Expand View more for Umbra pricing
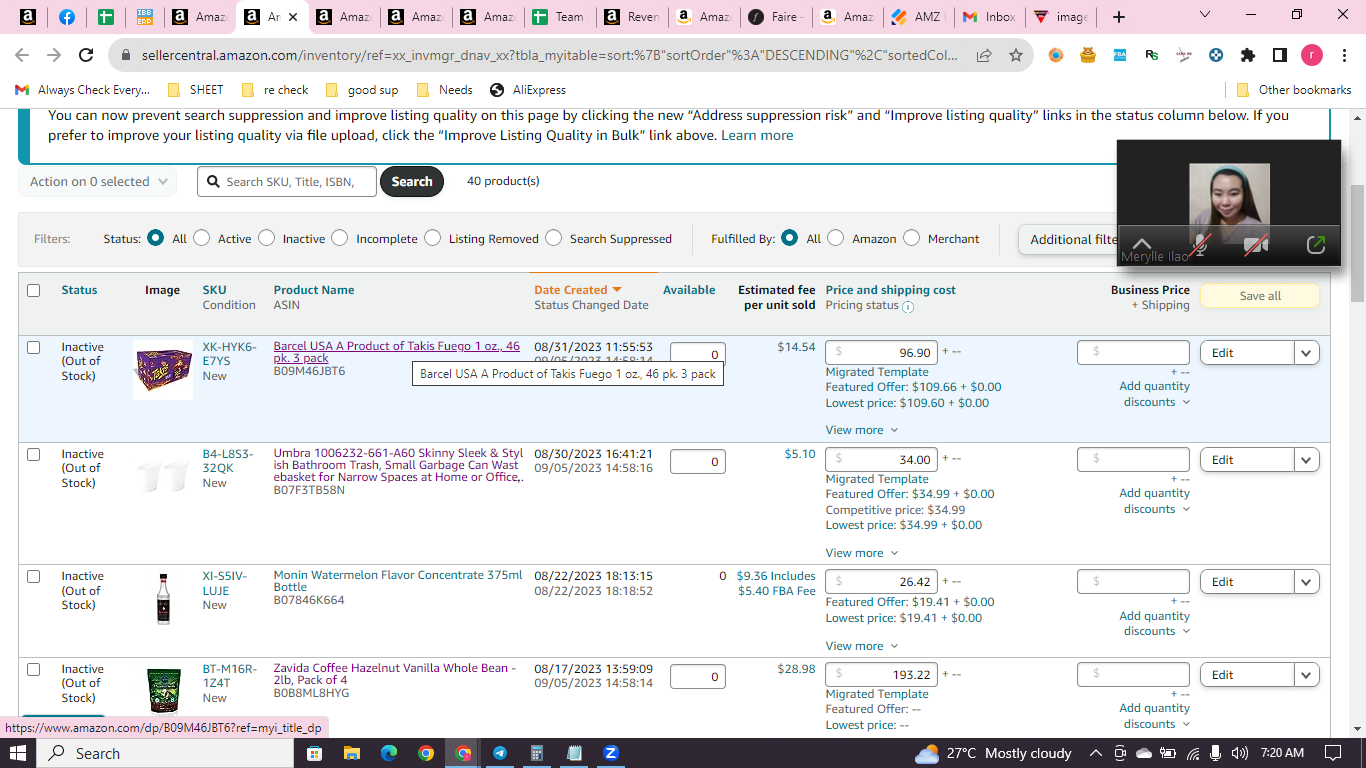Screen dimensions: 1366x768 click(861, 553)
